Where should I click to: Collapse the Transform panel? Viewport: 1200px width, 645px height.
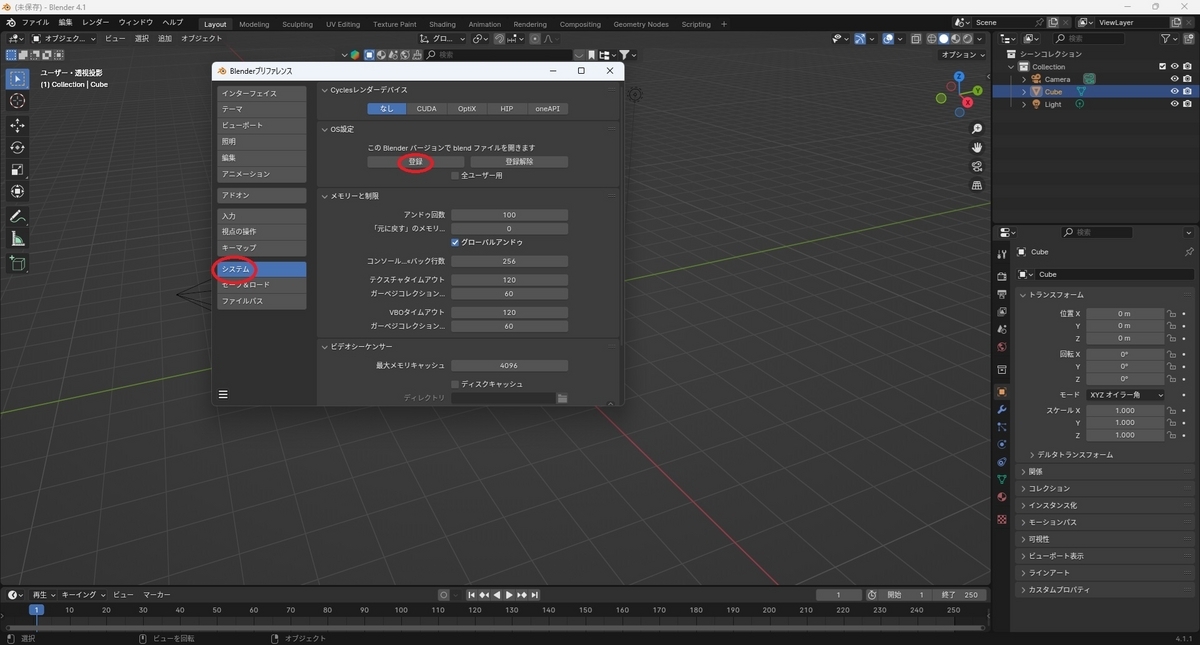[x=1023, y=295]
